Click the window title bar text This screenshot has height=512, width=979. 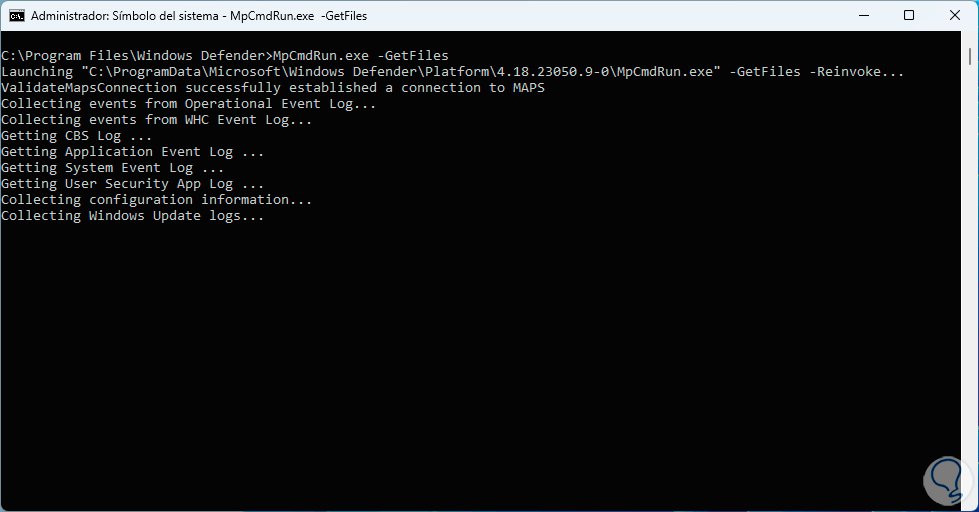point(199,16)
